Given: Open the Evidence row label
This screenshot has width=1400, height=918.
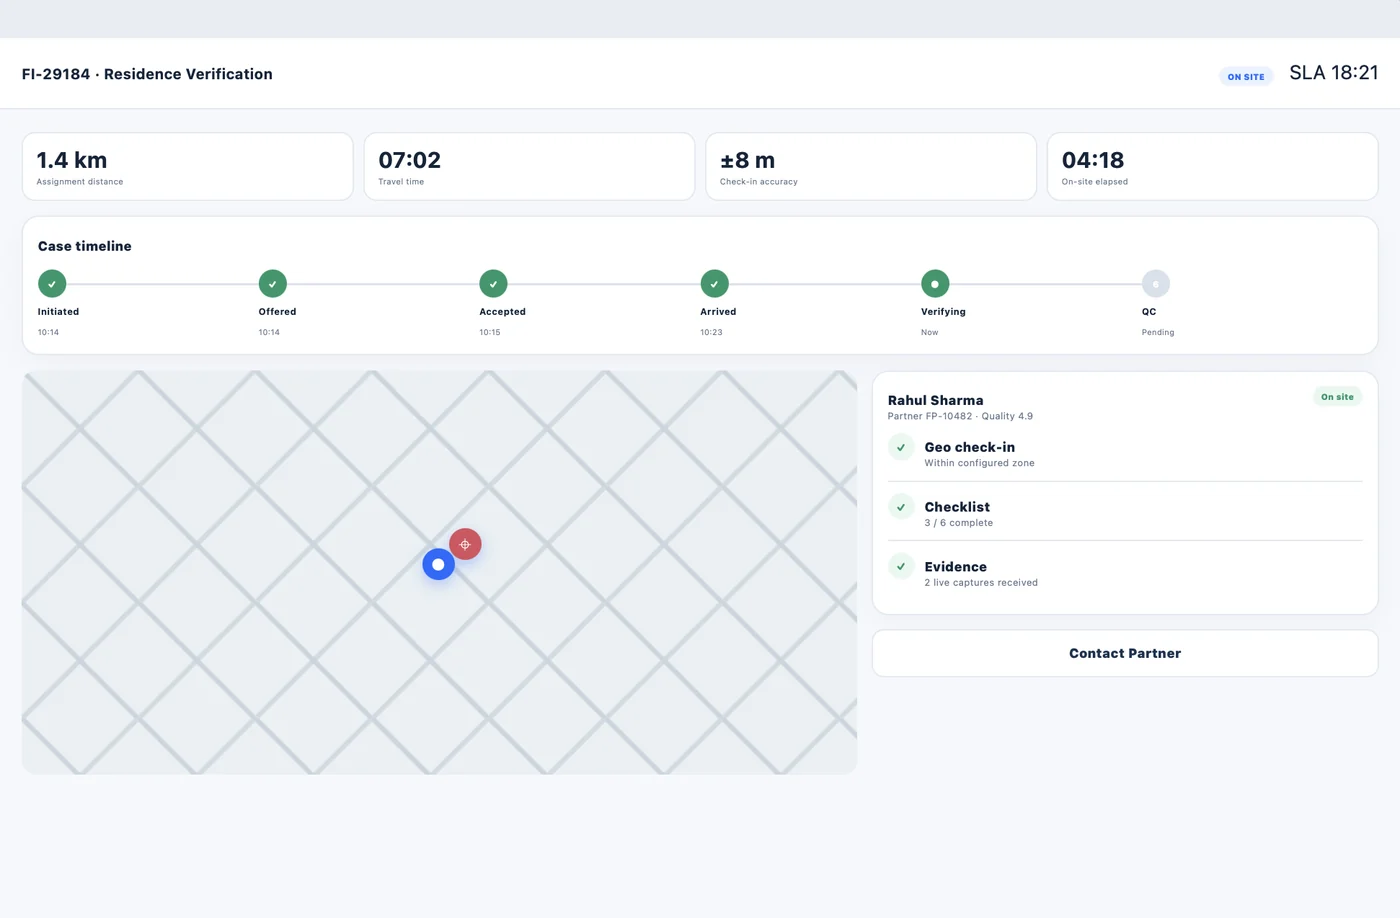Looking at the screenshot, I should point(956,567).
